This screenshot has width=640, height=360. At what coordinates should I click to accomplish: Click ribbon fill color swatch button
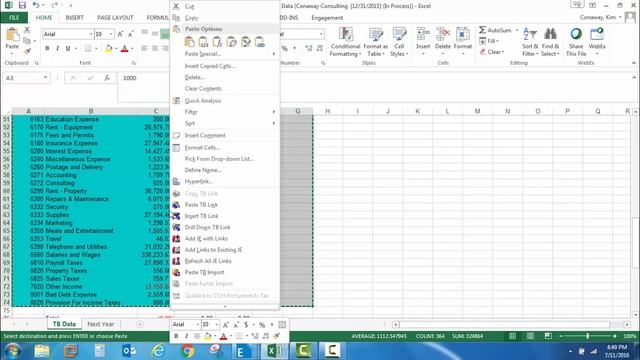[x=108, y=49]
